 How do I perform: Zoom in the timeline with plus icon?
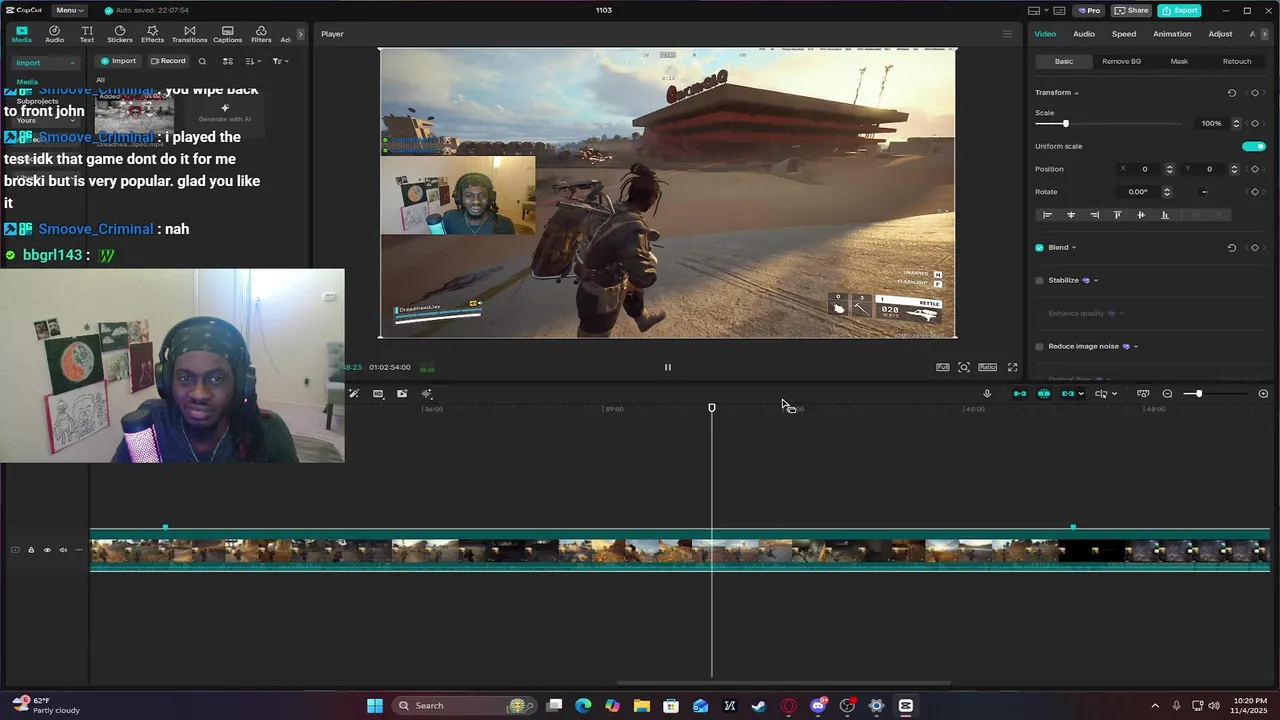coord(1263,394)
